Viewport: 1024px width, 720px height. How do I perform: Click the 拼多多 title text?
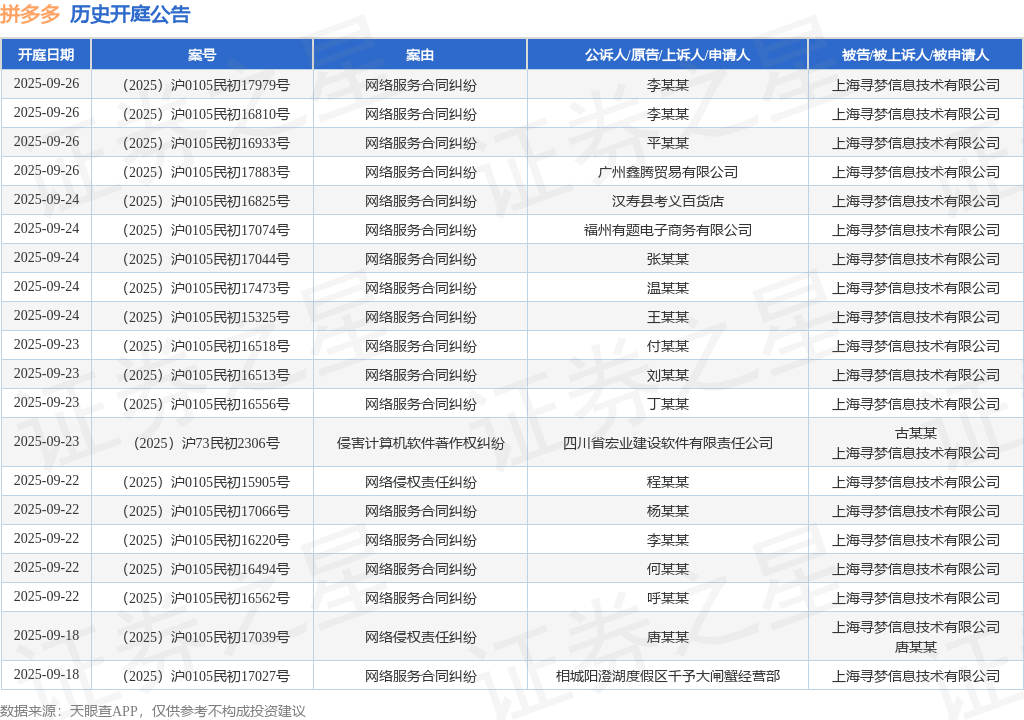pos(30,14)
